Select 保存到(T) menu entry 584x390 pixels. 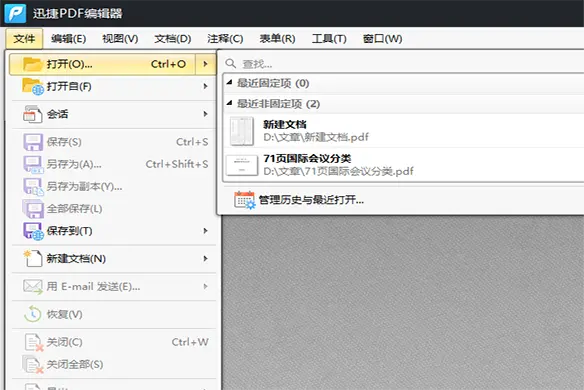(x=112, y=231)
